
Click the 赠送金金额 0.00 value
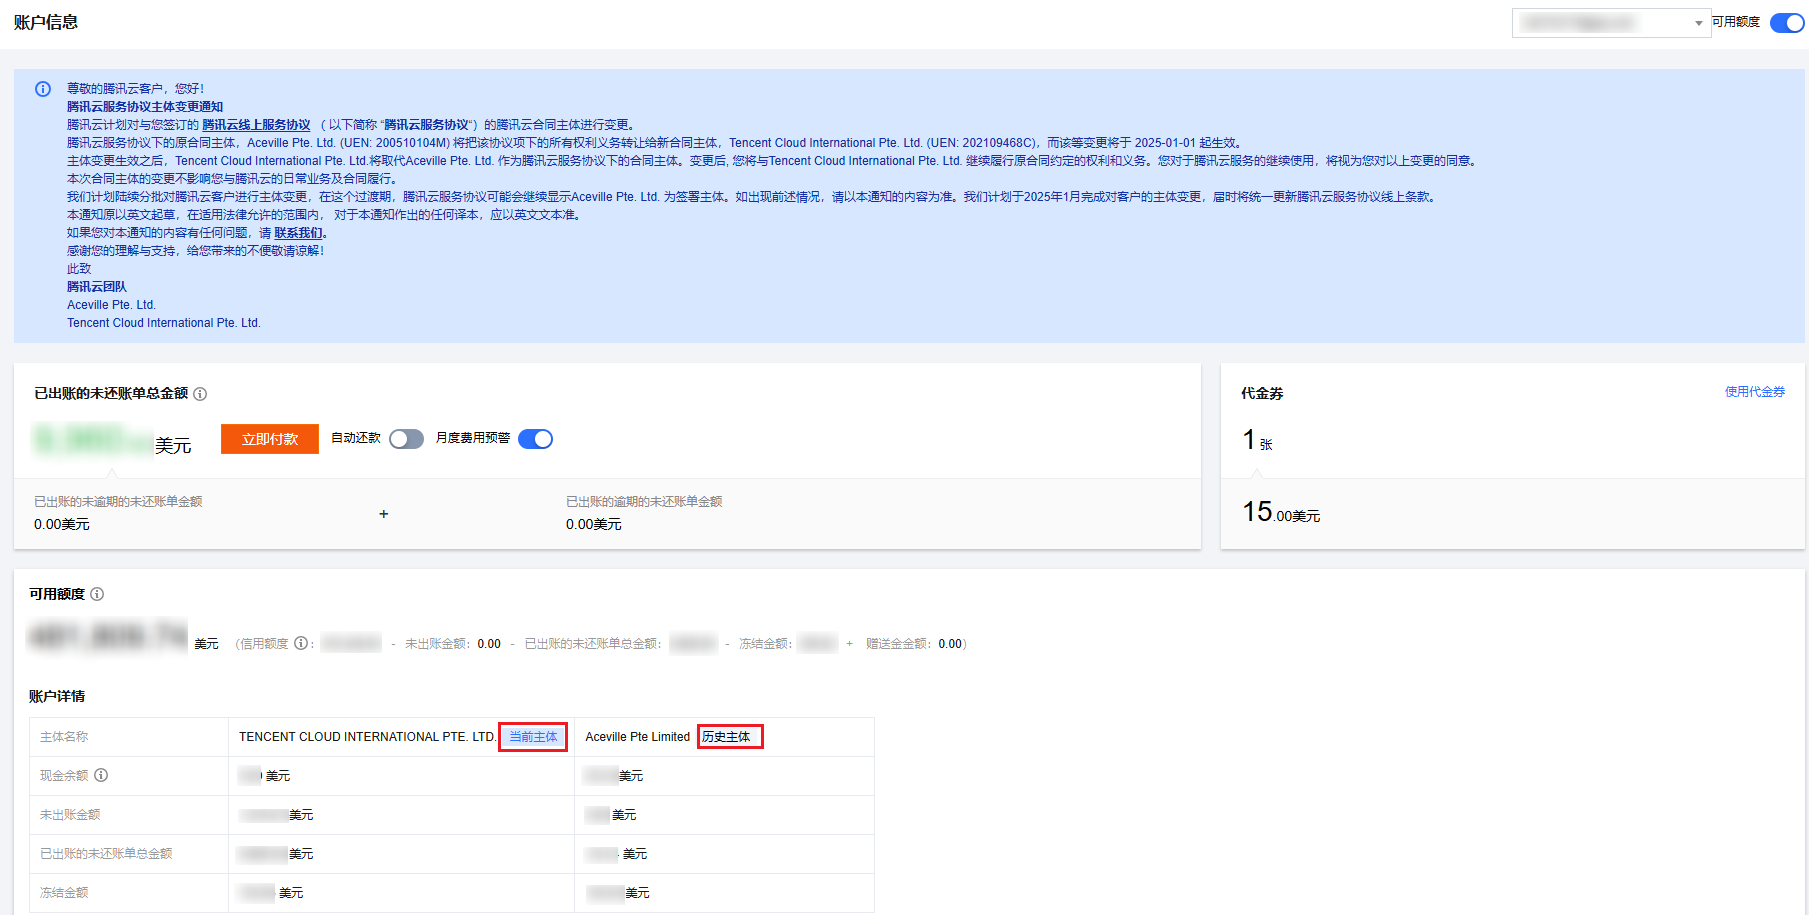(x=951, y=644)
